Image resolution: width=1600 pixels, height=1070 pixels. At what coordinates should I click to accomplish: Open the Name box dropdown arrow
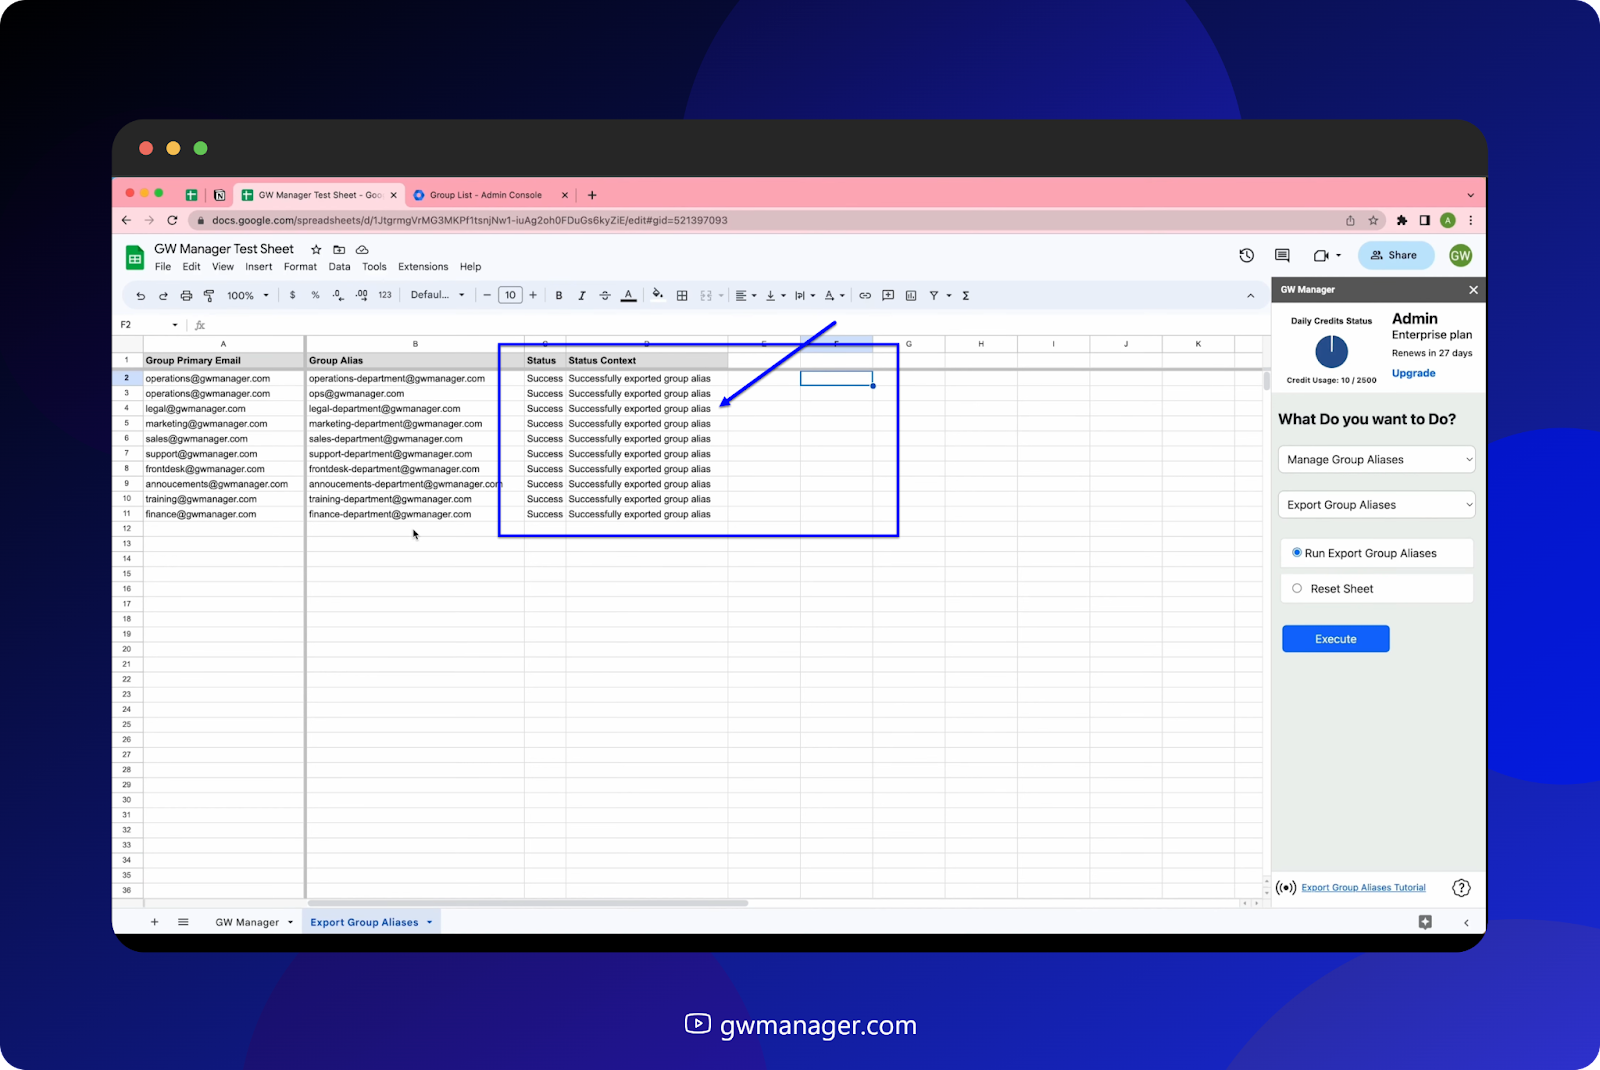click(x=175, y=325)
